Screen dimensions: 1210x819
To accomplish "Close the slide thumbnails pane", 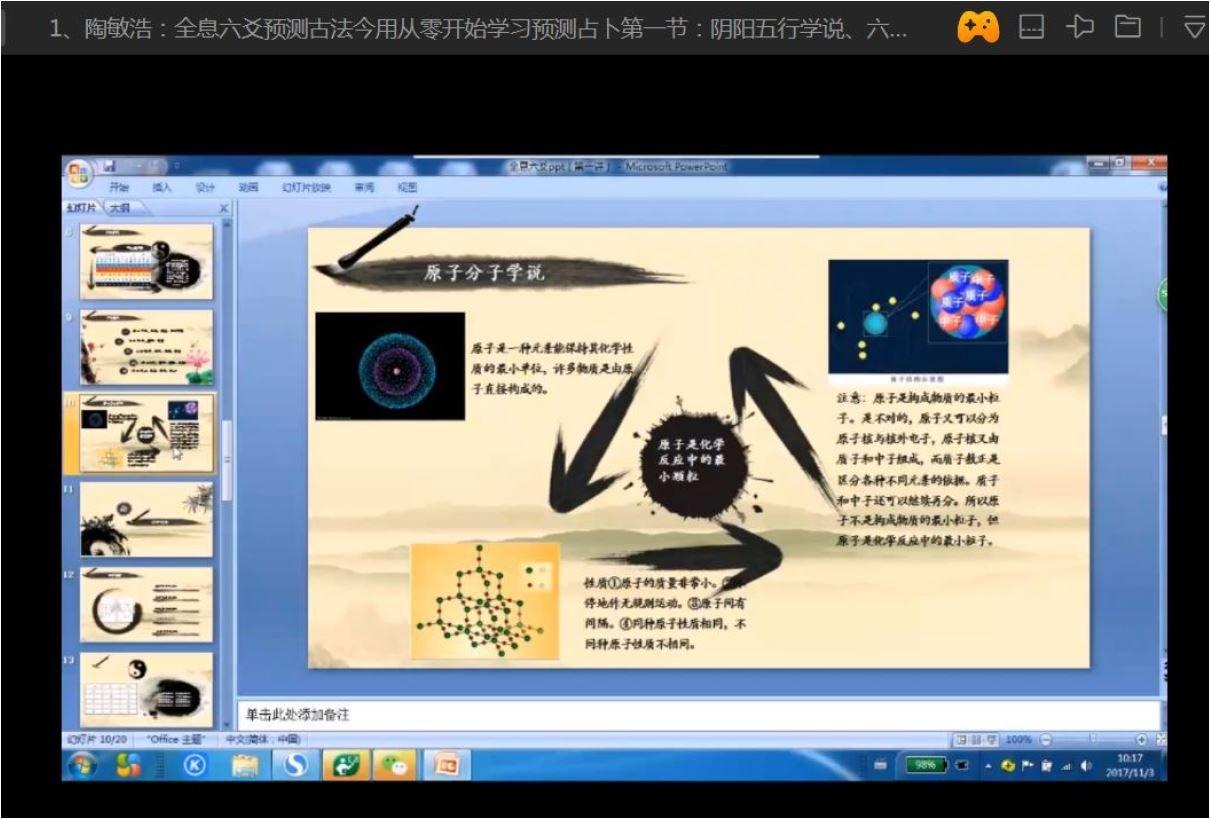I will [224, 208].
